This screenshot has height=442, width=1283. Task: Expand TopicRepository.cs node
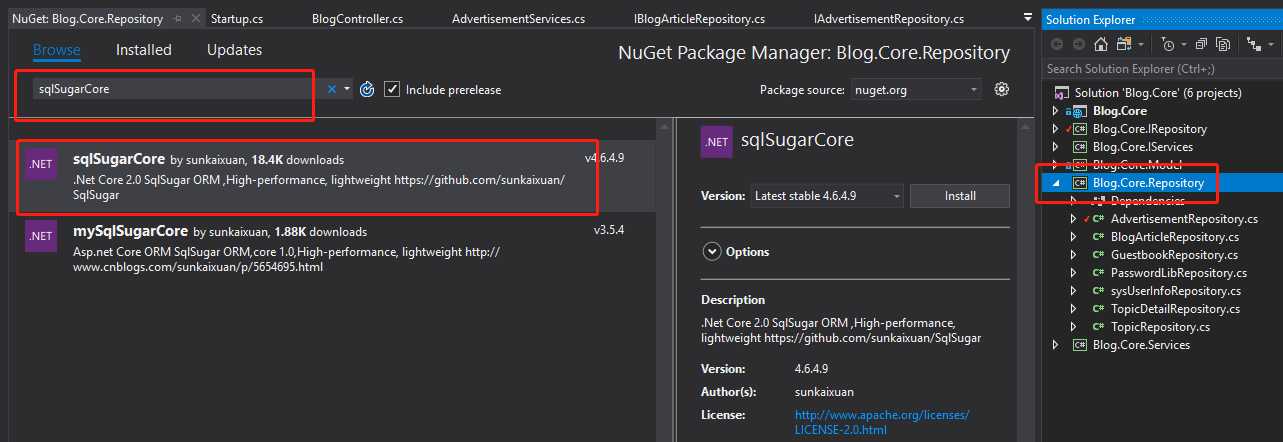point(1074,327)
